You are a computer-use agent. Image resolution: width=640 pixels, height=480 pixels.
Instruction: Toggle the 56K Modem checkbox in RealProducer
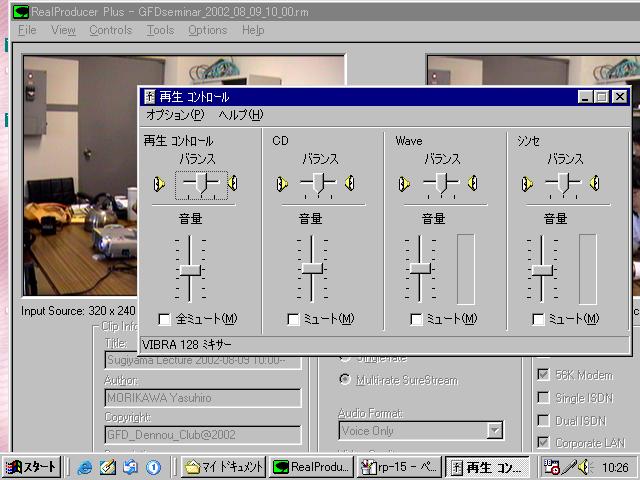(x=543, y=374)
